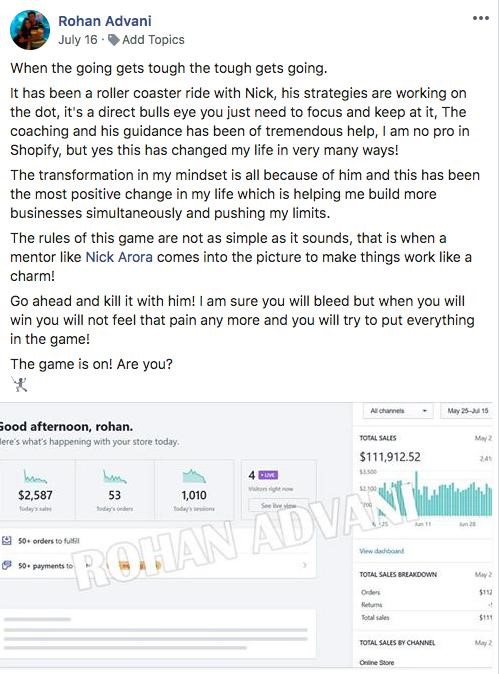Viewport: 499px width, 674px height.
Task: Open the Nick Arora mention link
Action: (x=119, y=257)
